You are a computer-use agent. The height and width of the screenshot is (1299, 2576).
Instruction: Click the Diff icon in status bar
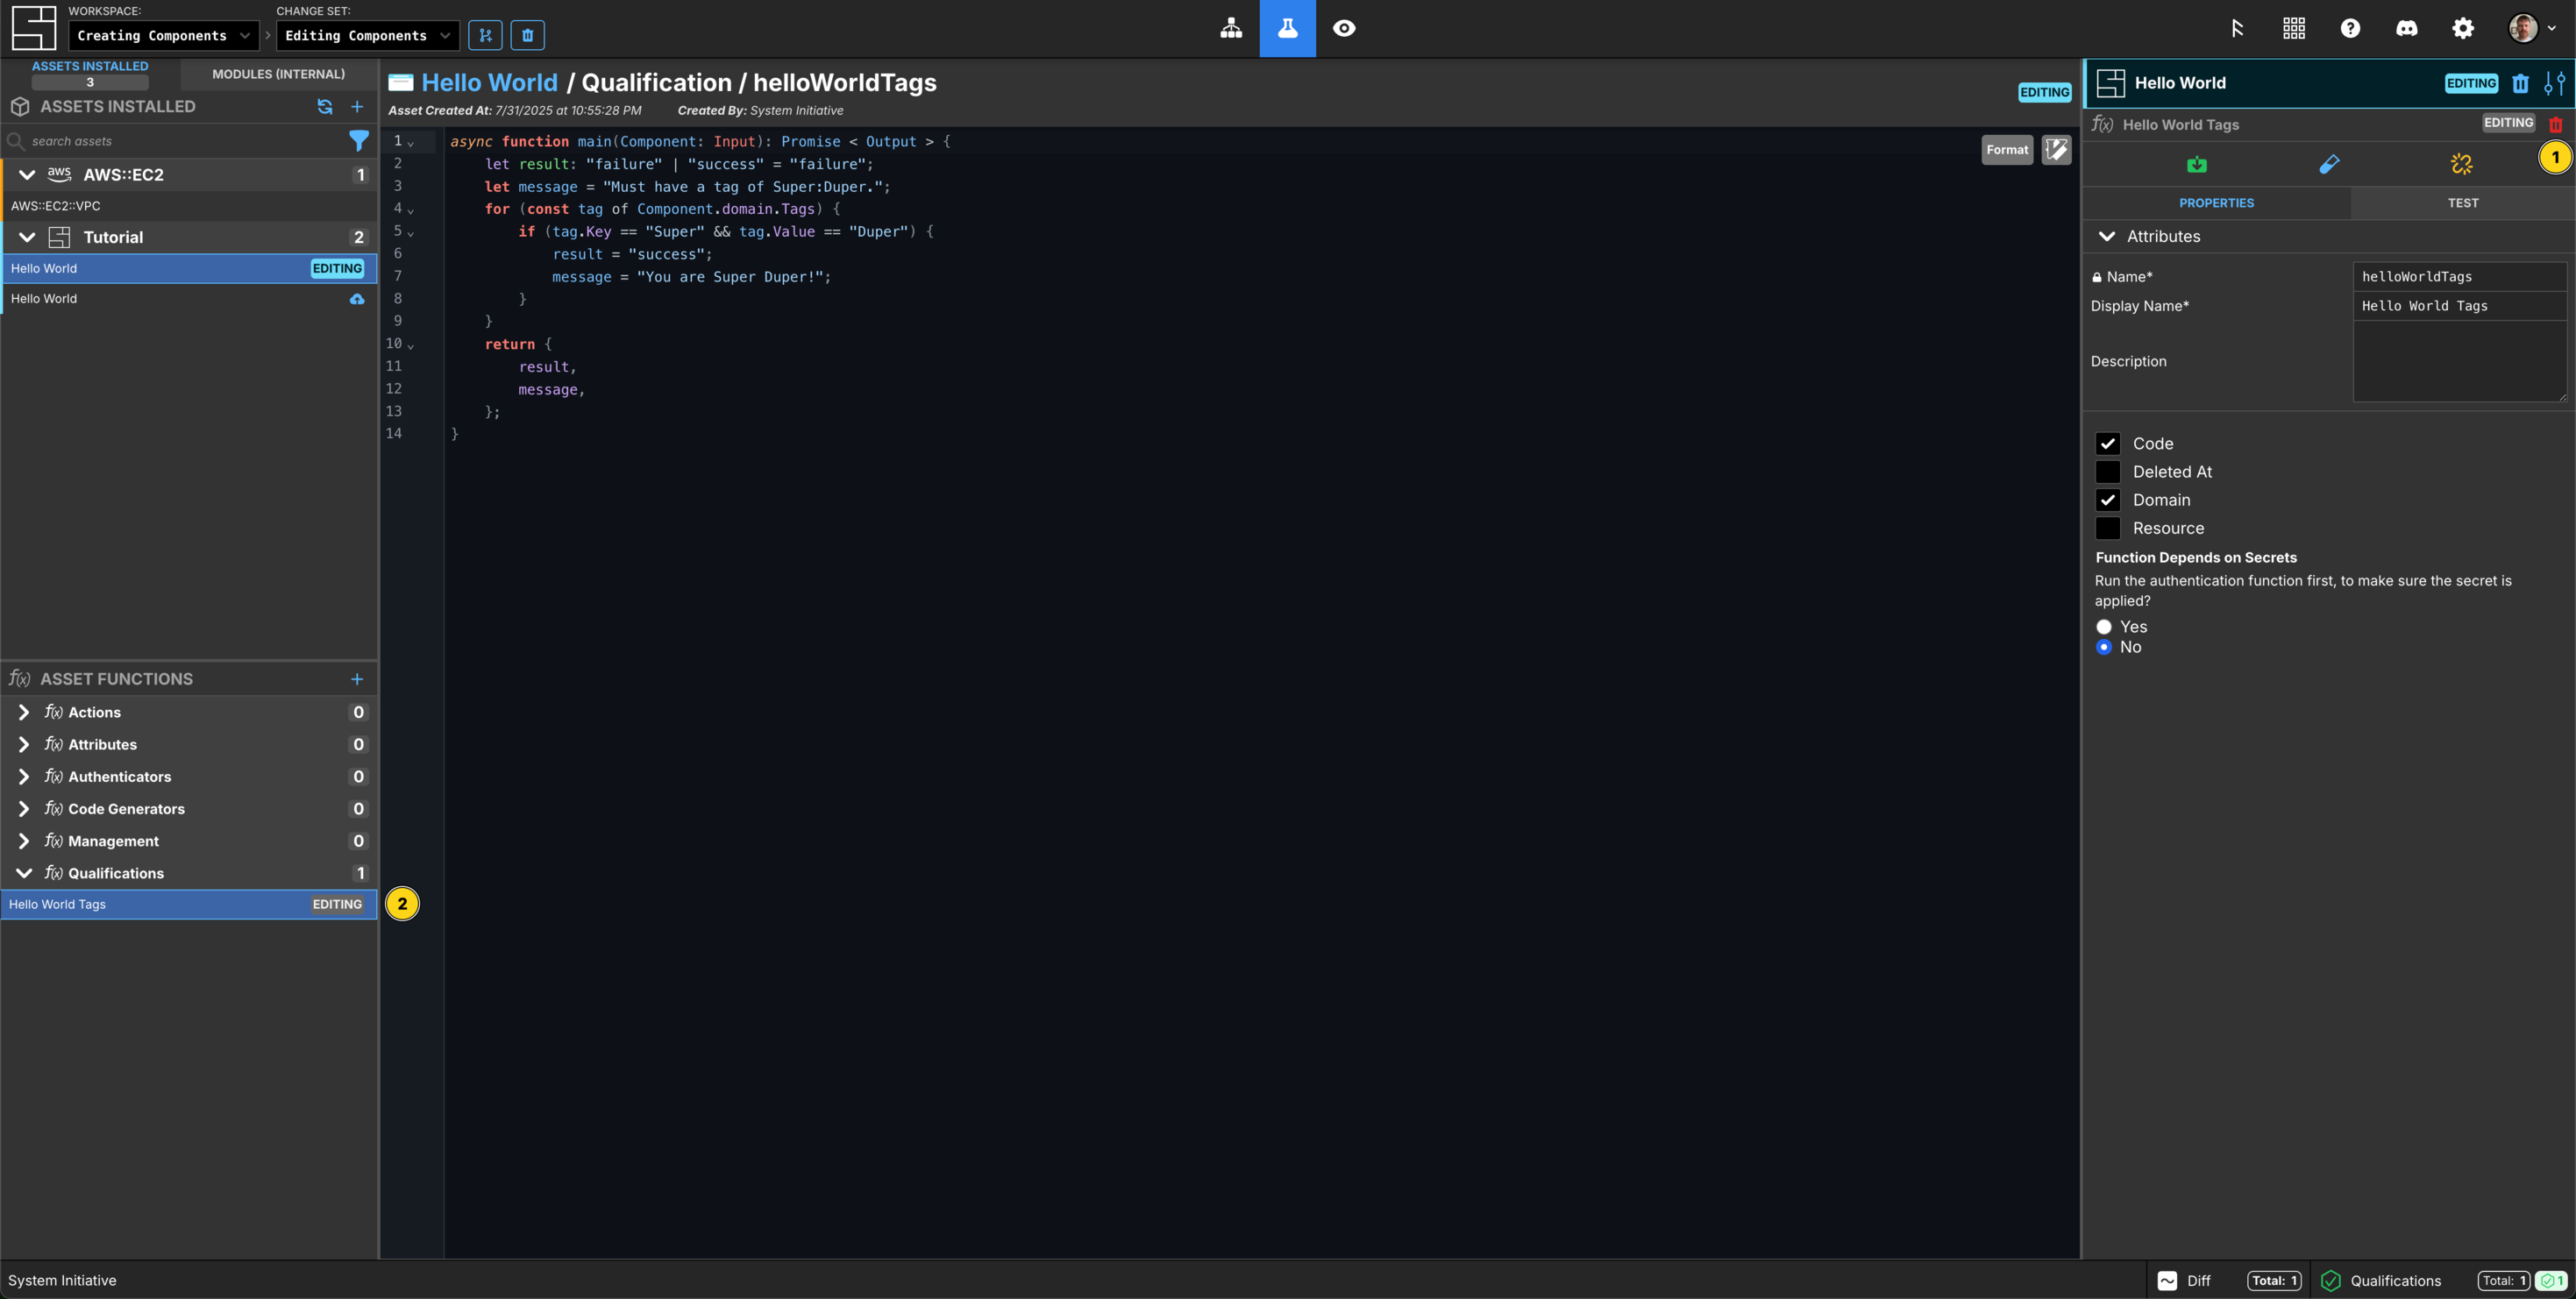2166,1280
